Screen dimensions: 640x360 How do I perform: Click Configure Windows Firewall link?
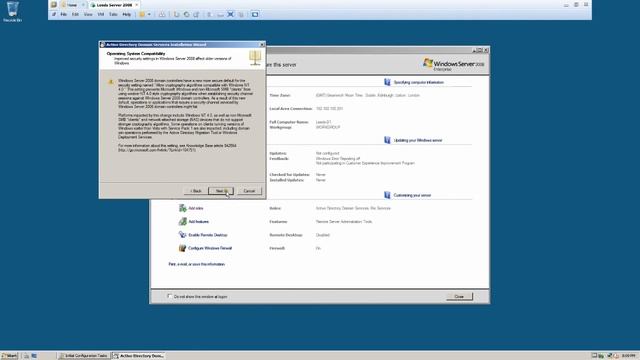point(210,248)
